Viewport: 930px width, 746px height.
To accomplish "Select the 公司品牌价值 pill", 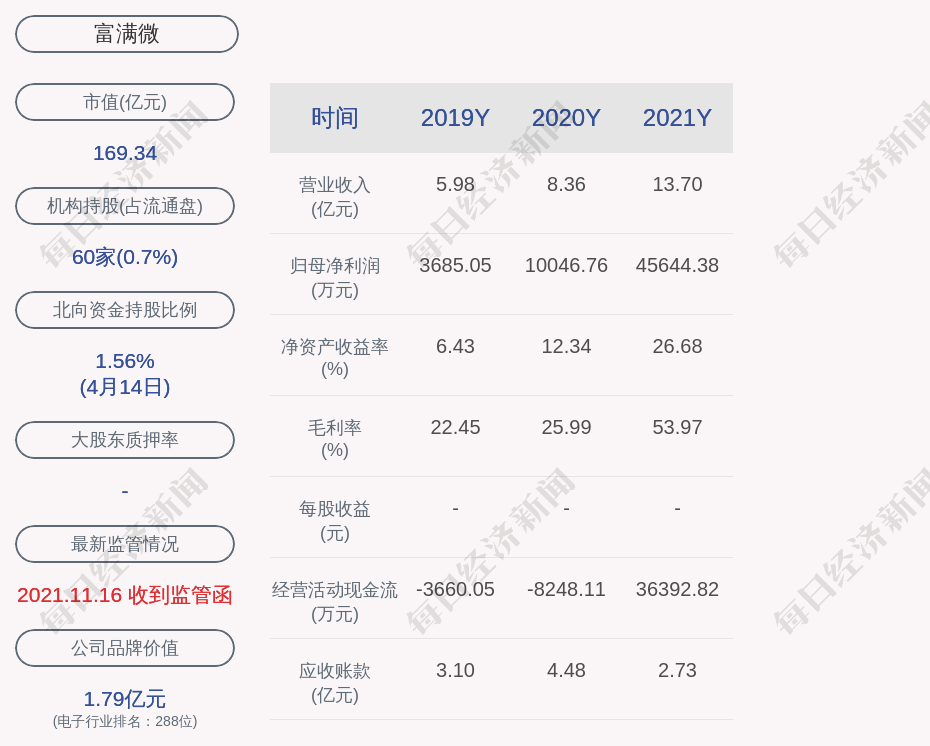I will [x=125, y=648].
